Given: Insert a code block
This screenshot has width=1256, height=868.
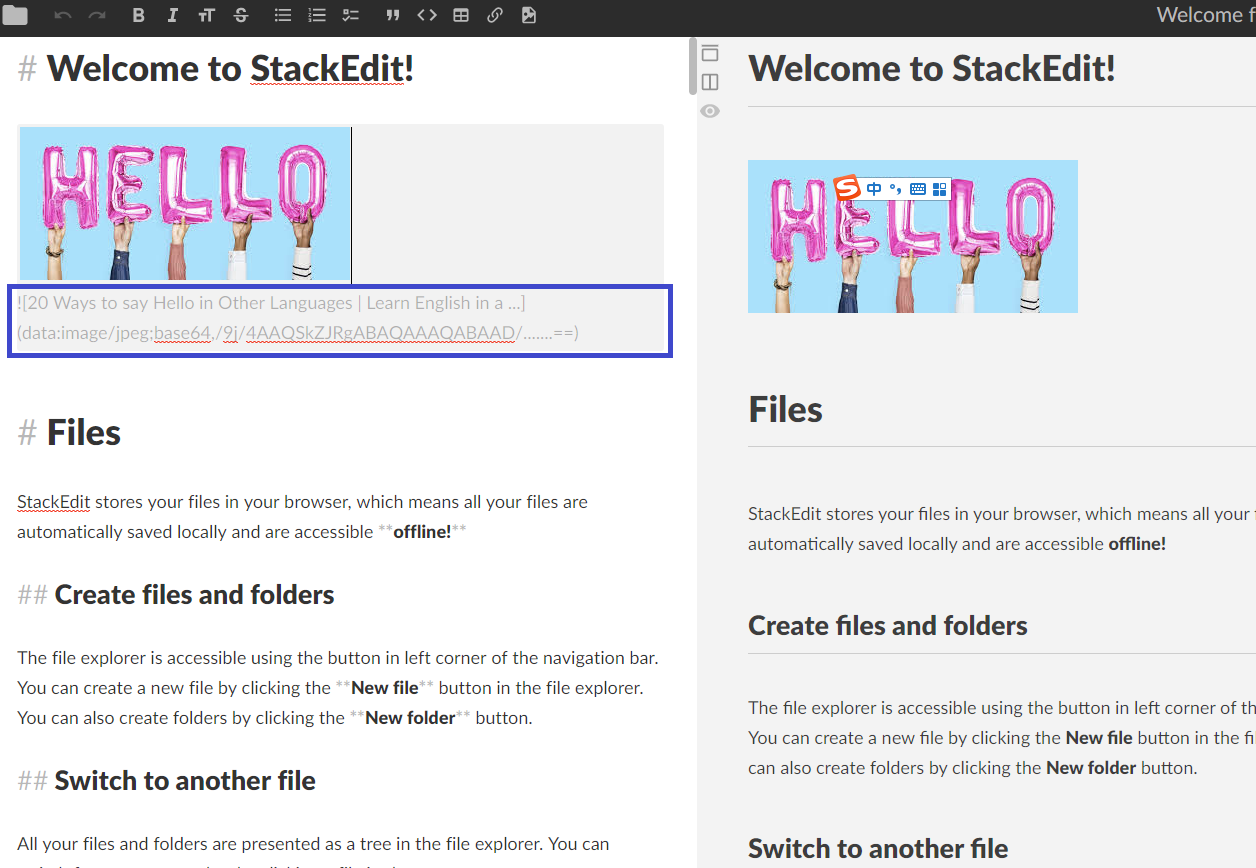Looking at the screenshot, I should [x=427, y=15].
